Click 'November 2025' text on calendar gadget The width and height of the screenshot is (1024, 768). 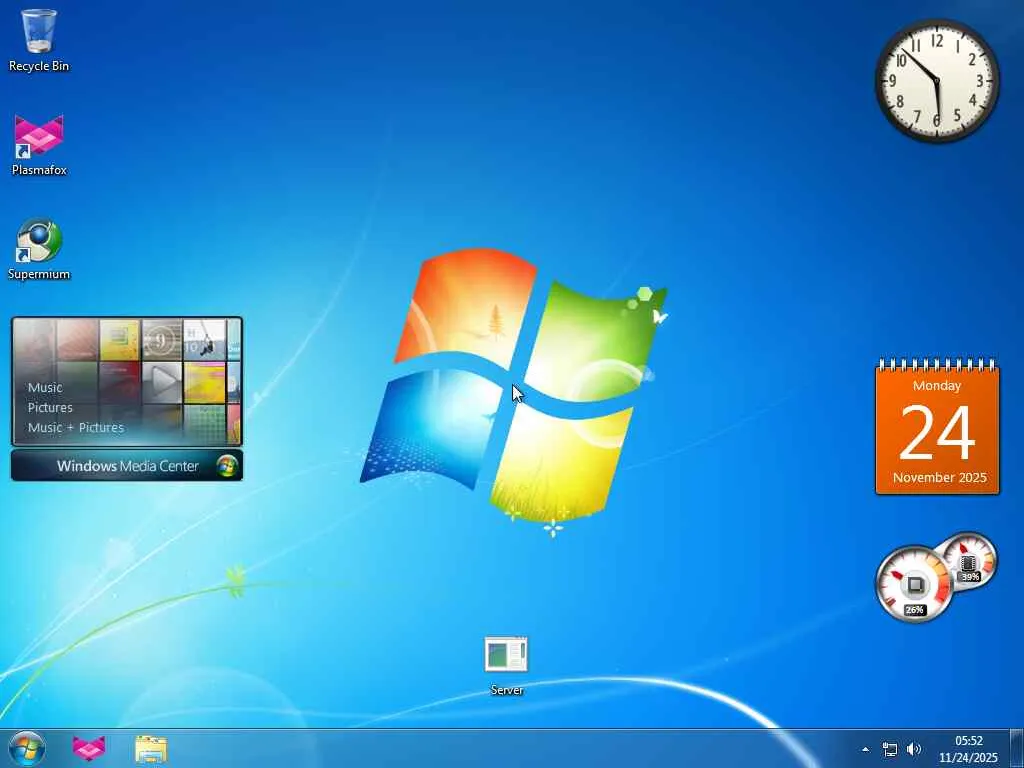coord(939,477)
